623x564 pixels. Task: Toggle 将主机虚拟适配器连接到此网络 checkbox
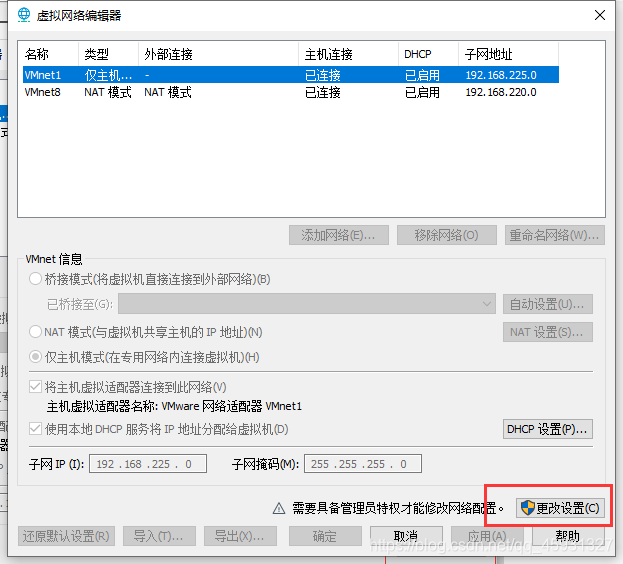[x=35, y=386]
